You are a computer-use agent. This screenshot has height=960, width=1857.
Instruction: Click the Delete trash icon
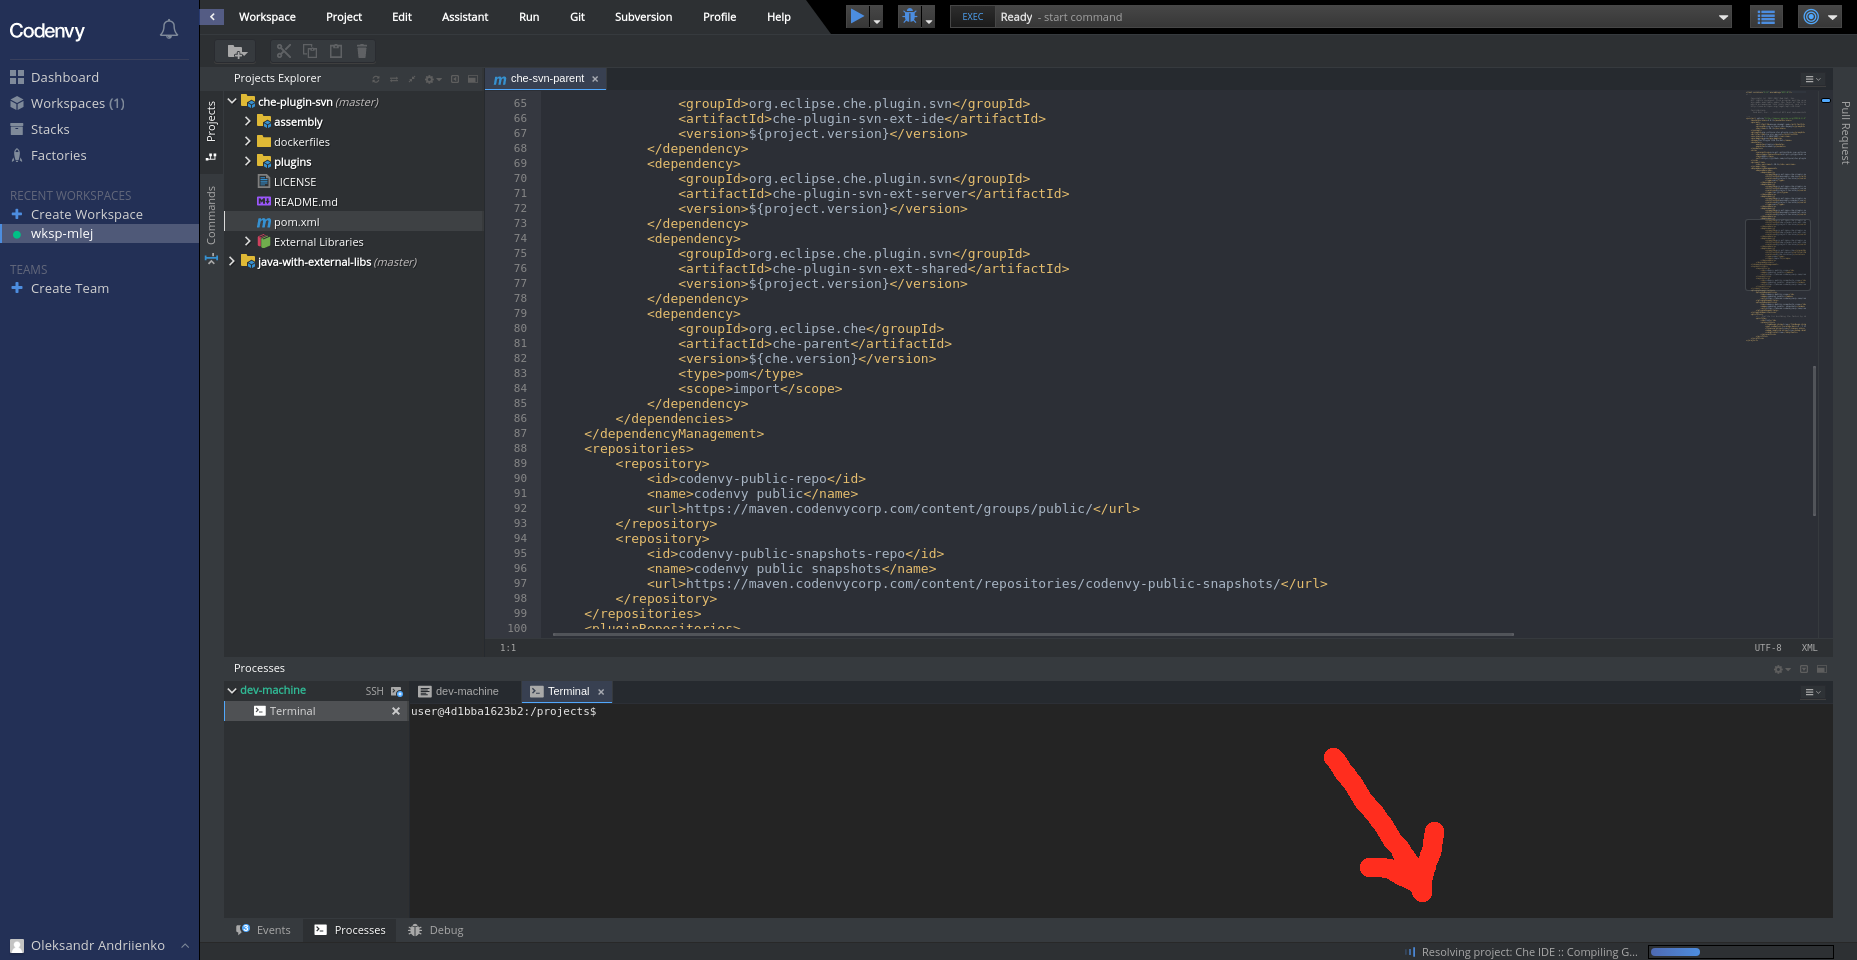pyautogui.click(x=362, y=51)
